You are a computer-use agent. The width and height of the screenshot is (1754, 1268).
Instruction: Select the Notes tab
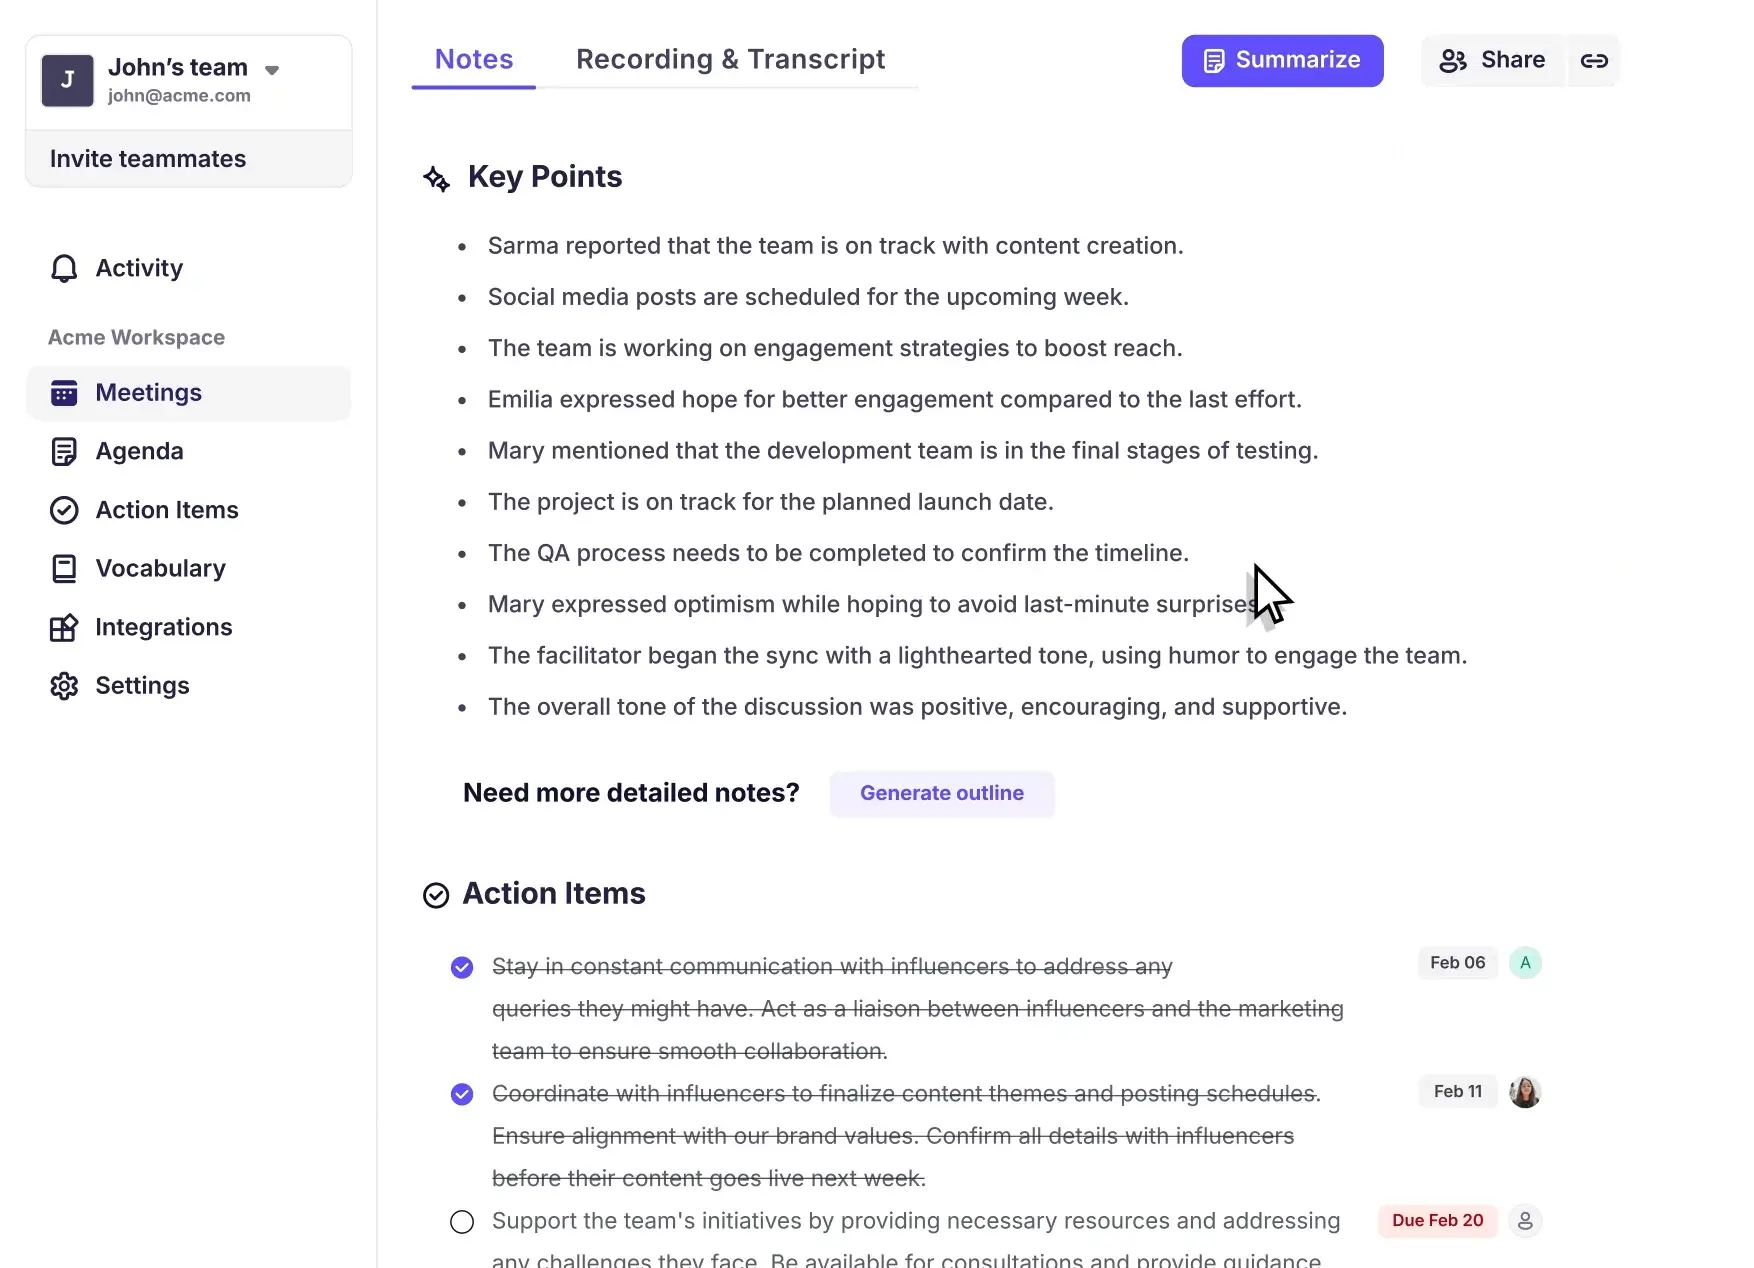[x=473, y=59]
